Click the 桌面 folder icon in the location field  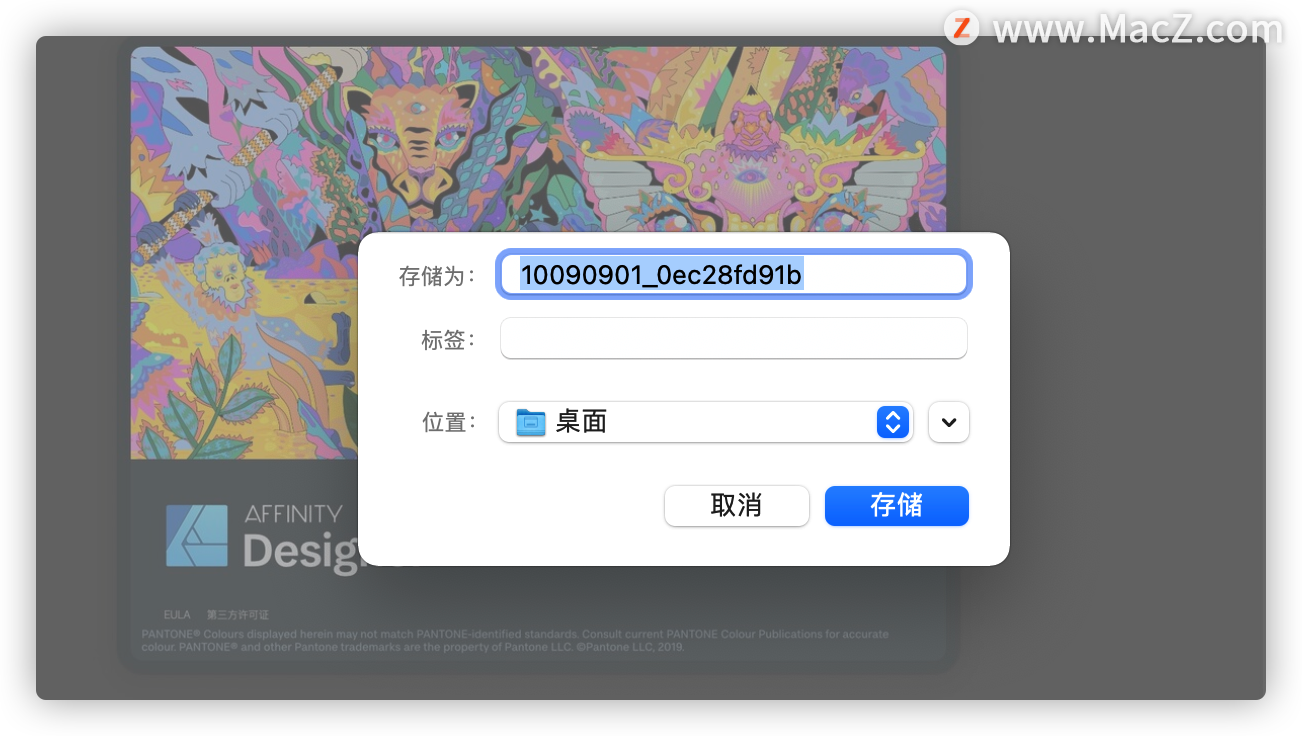pos(531,422)
